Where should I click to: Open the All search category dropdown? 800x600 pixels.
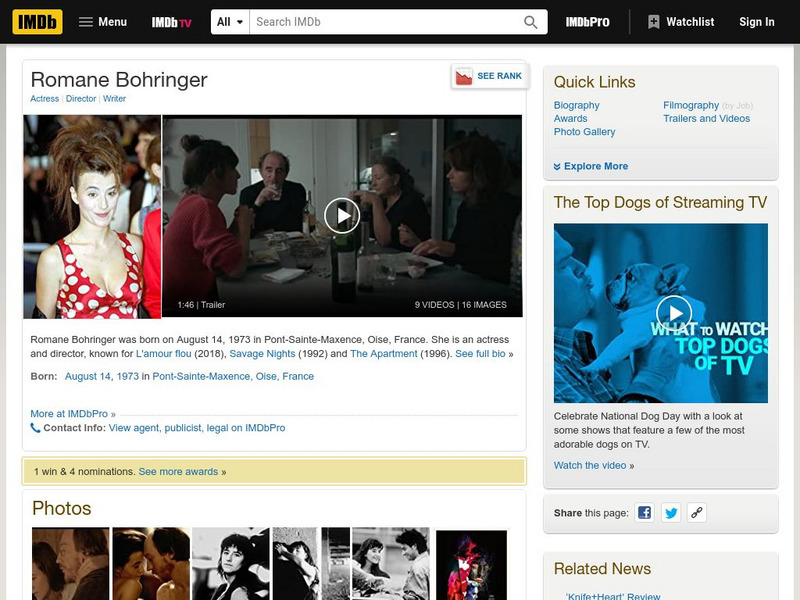[x=229, y=19]
